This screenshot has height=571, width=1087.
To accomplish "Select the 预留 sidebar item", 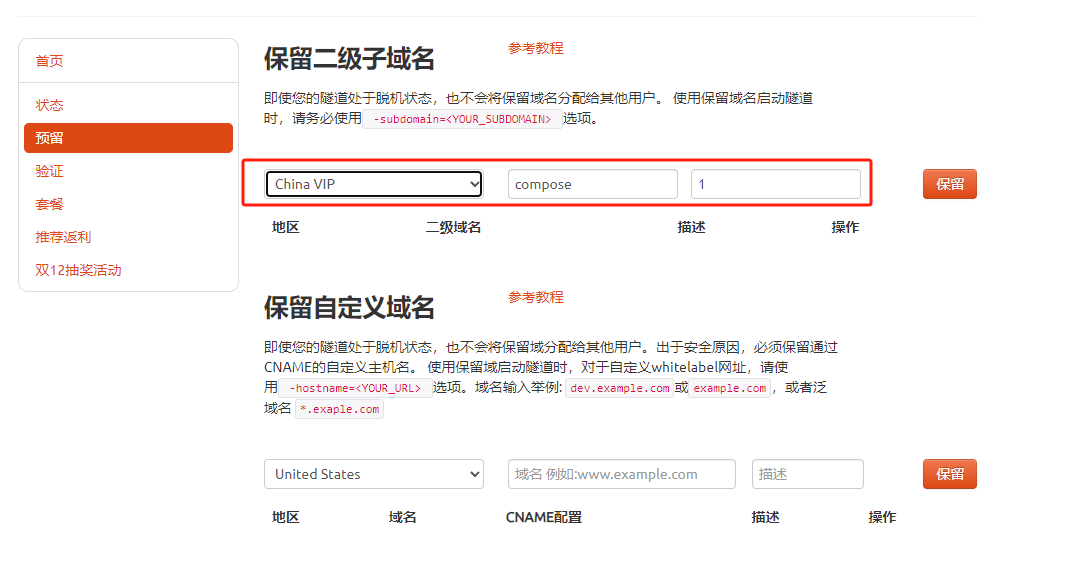I will pos(128,138).
